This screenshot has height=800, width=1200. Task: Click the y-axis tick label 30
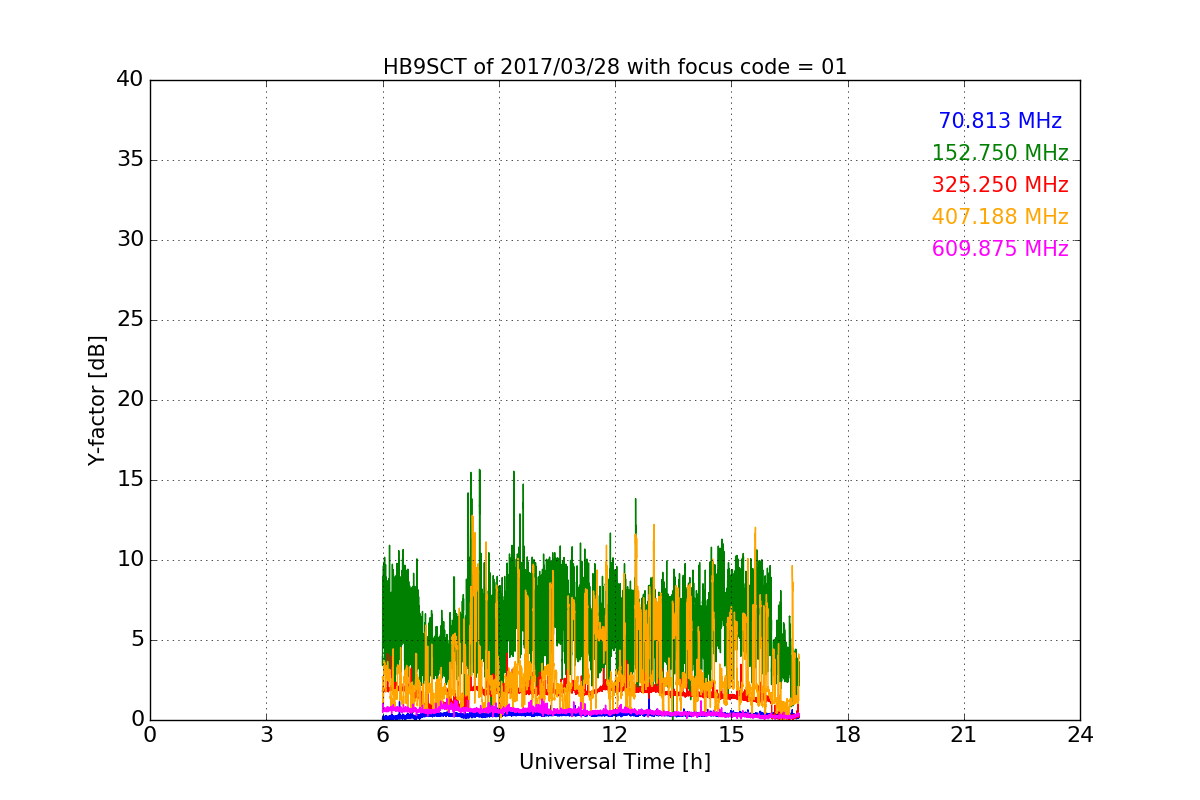[x=130, y=240]
